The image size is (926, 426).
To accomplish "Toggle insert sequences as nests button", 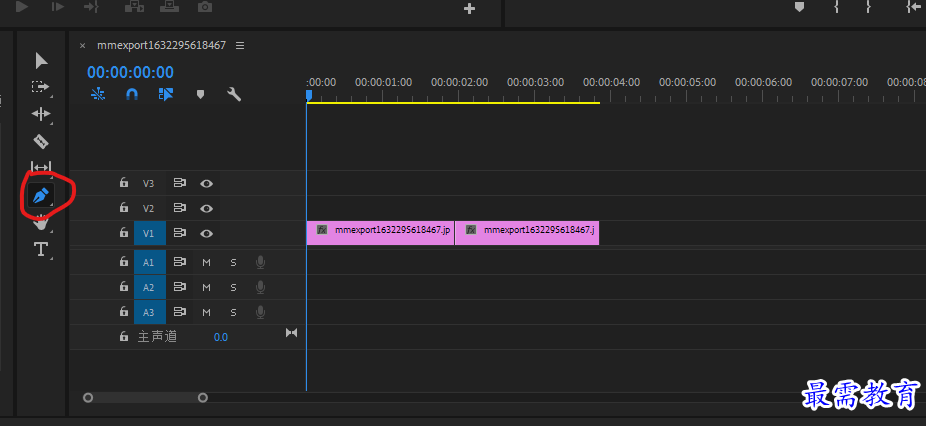I will click(x=98, y=94).
